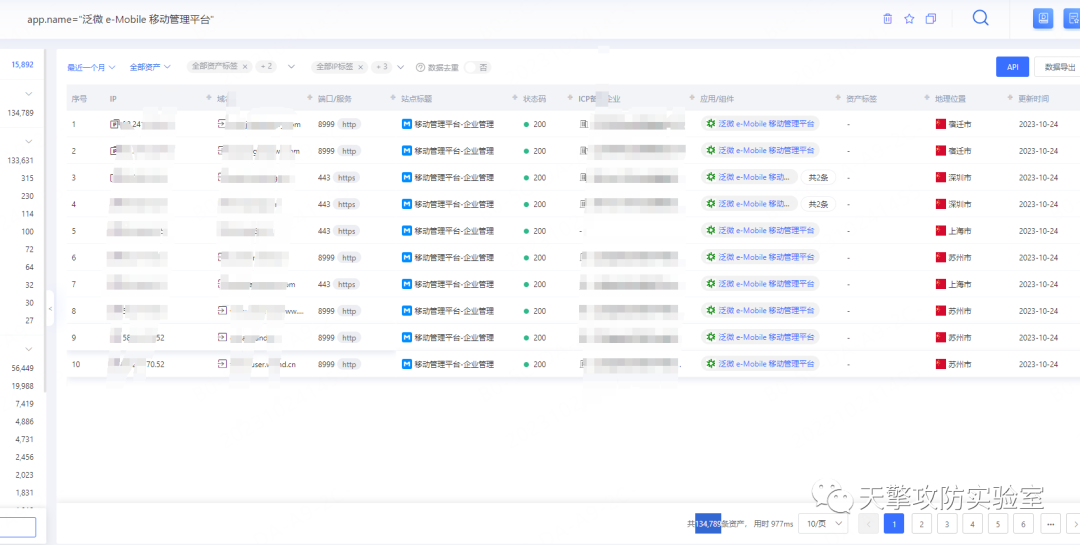
Task: Click the +2 asset tag chip
Action: tap(266, 67)
